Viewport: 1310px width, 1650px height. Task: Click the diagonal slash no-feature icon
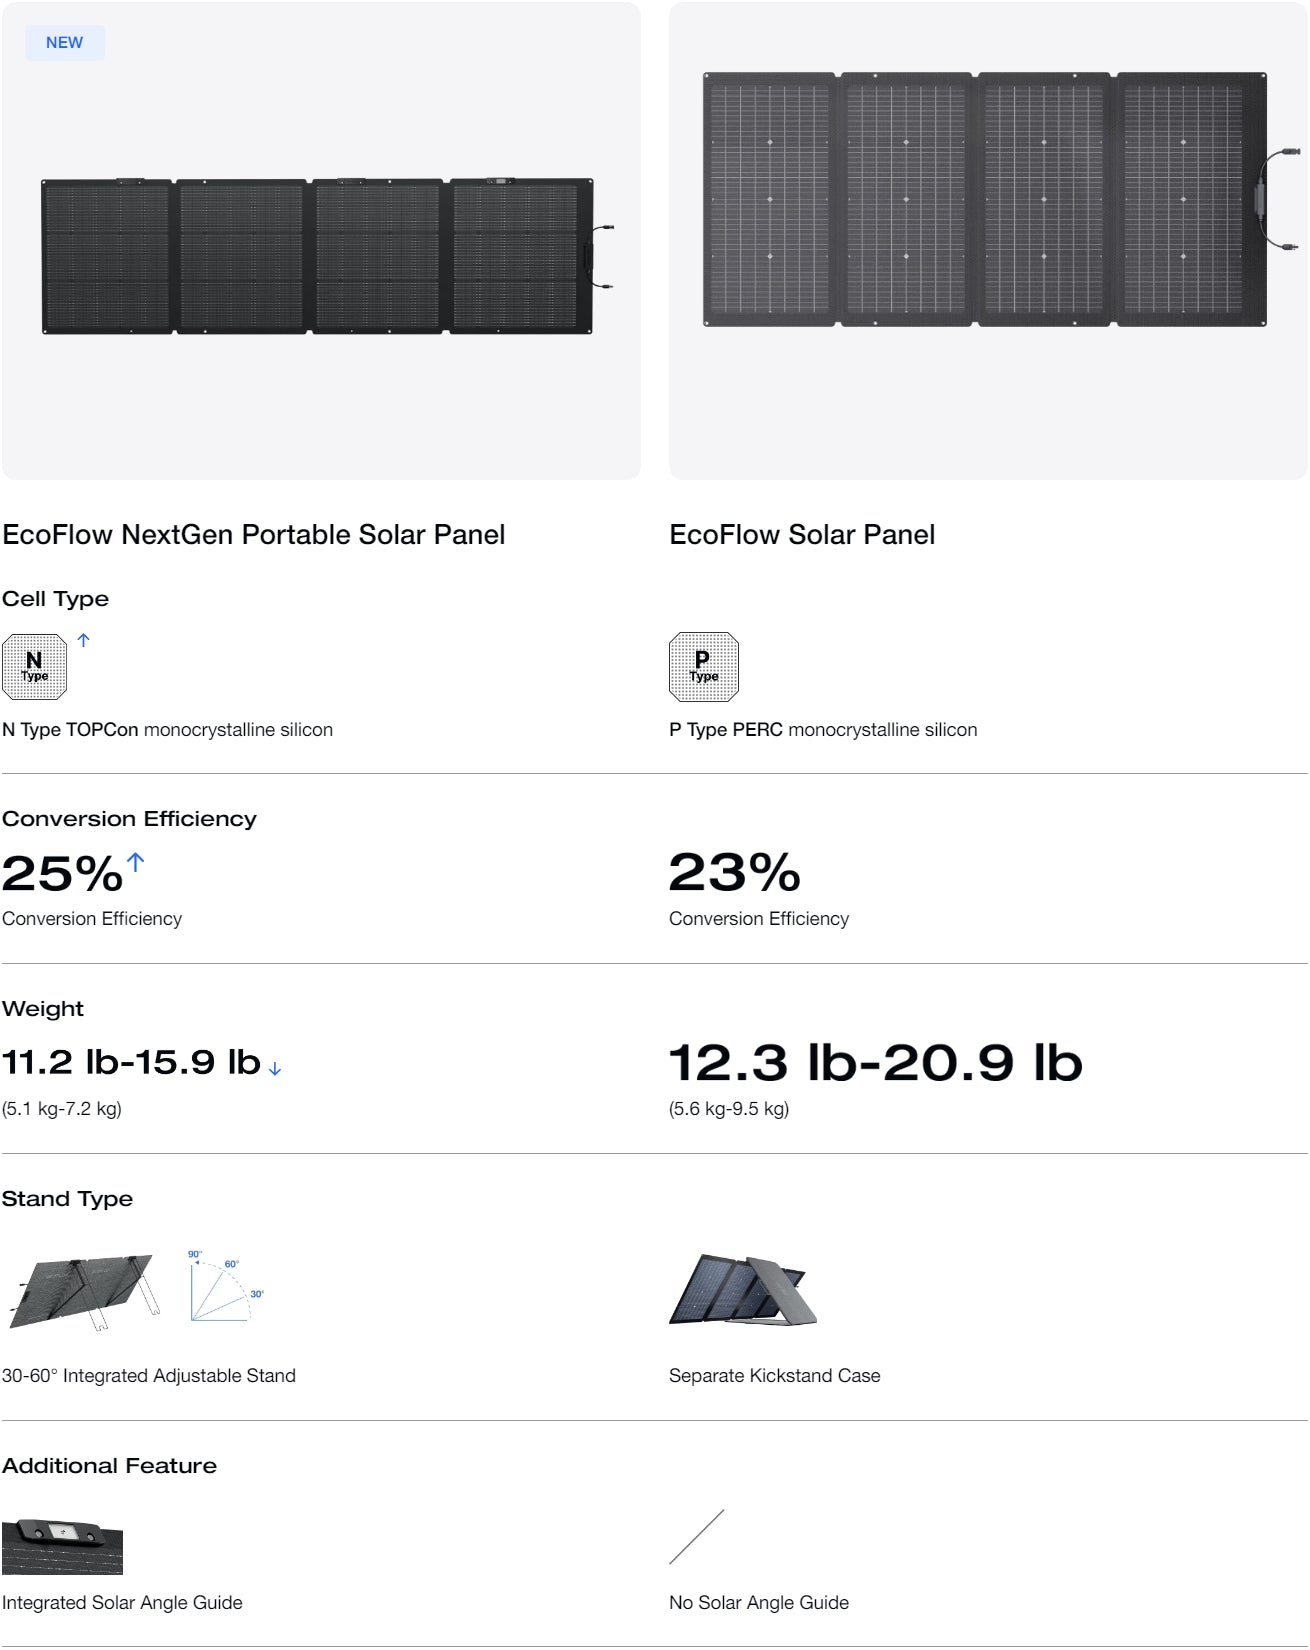point(696,1537)
